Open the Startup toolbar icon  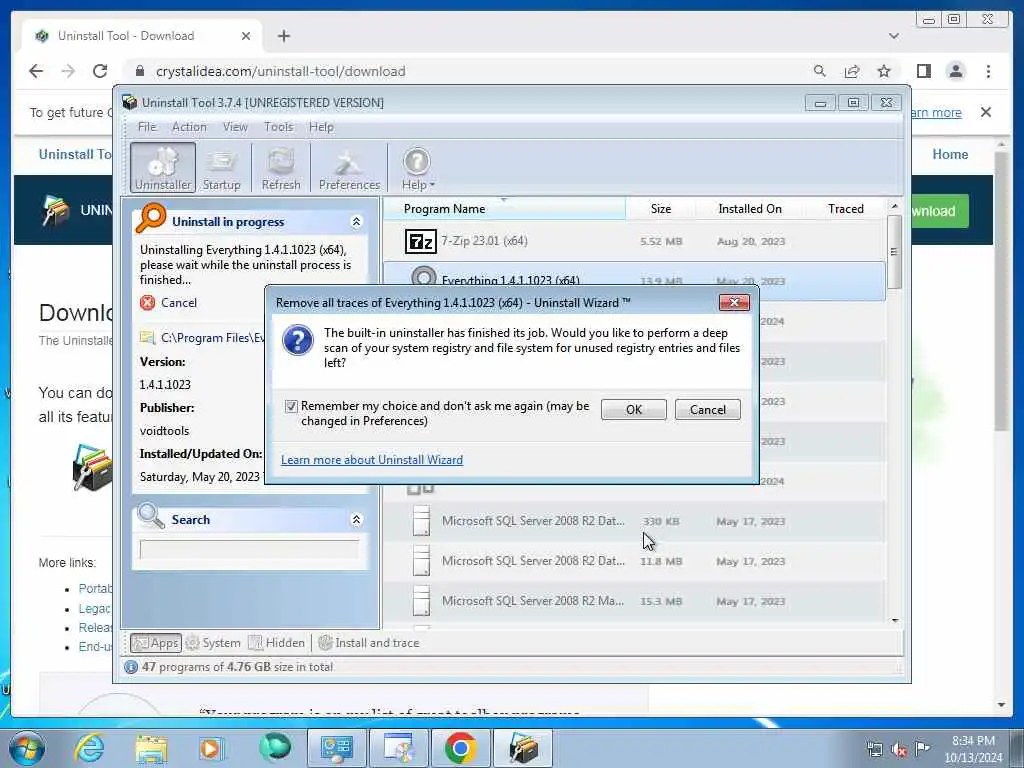point(221,168)
